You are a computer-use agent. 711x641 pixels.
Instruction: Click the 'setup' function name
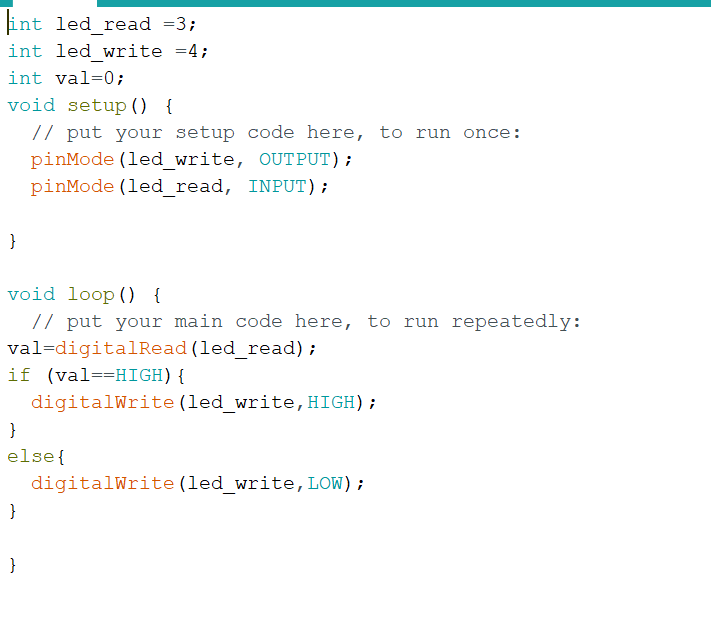[96, 105]
